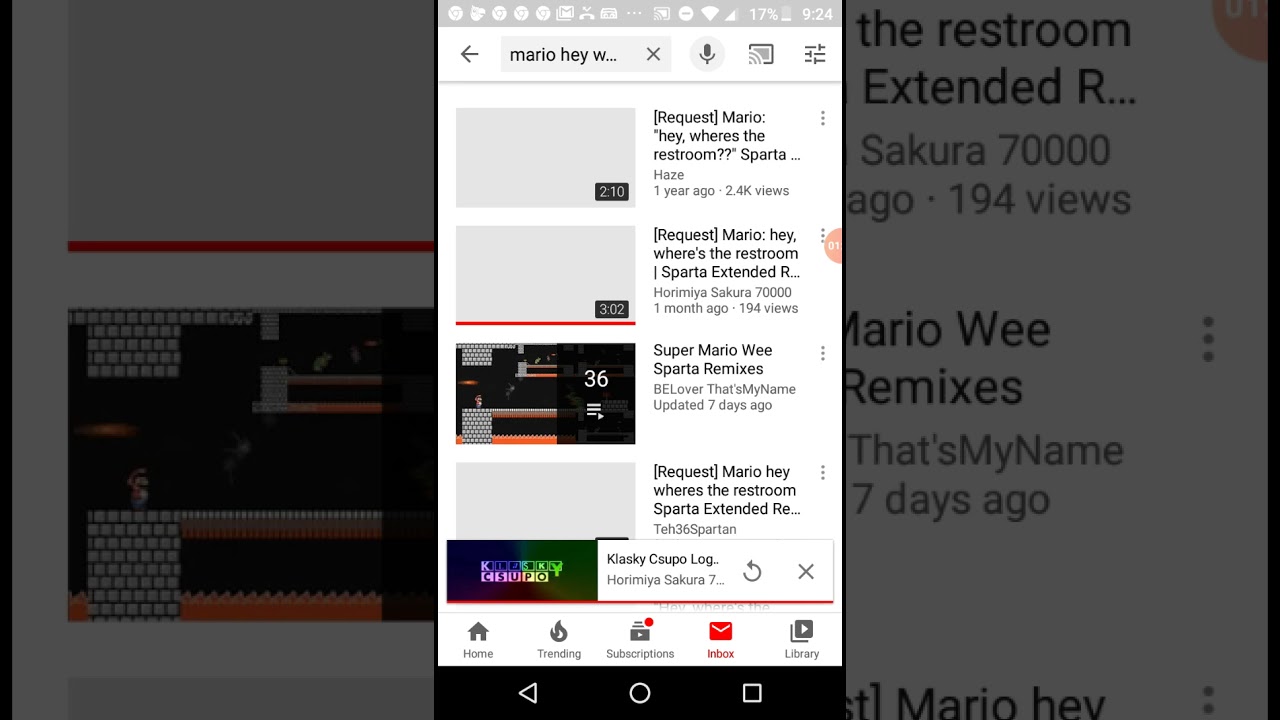Tap the Wi-Fi status icon
The width and height of the screenshot is (1280, 720).
coord(711,14)
